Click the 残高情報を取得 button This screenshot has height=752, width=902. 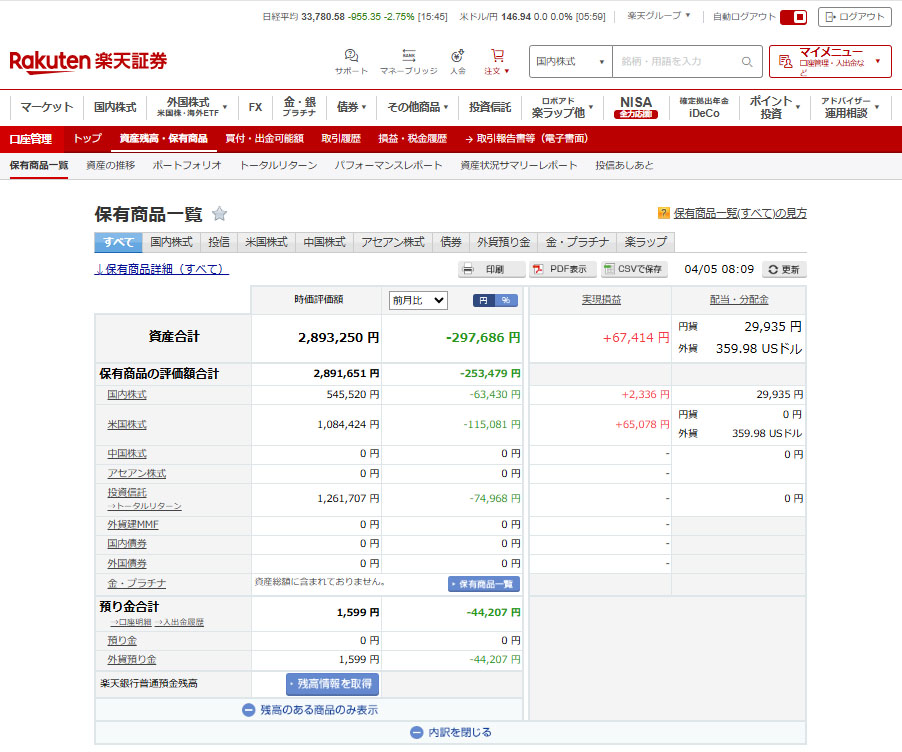(x=332, y=684)
